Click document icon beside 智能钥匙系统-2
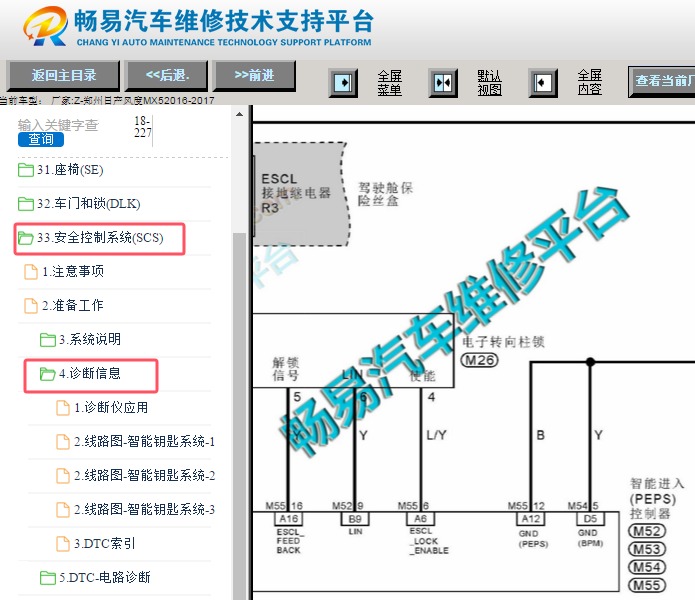This screenshot has height=600, width=695. click(x=63, y=476)
